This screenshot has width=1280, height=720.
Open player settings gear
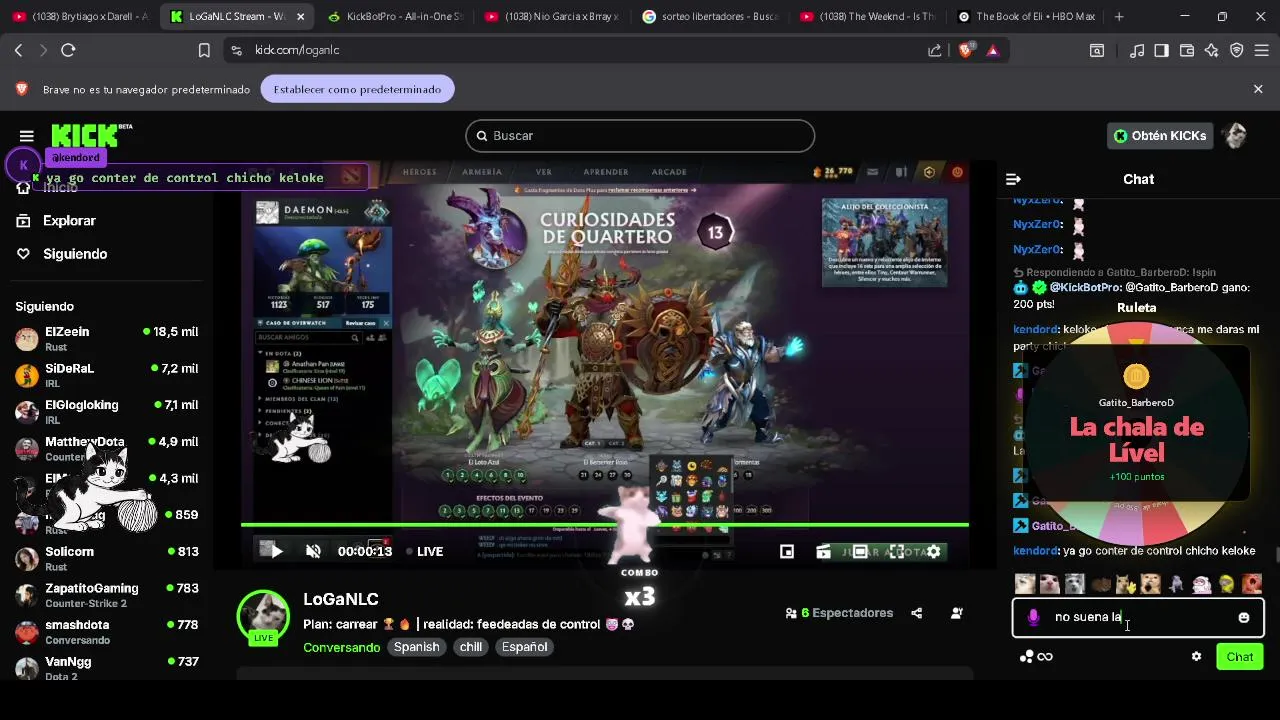(x=934, y=551)
